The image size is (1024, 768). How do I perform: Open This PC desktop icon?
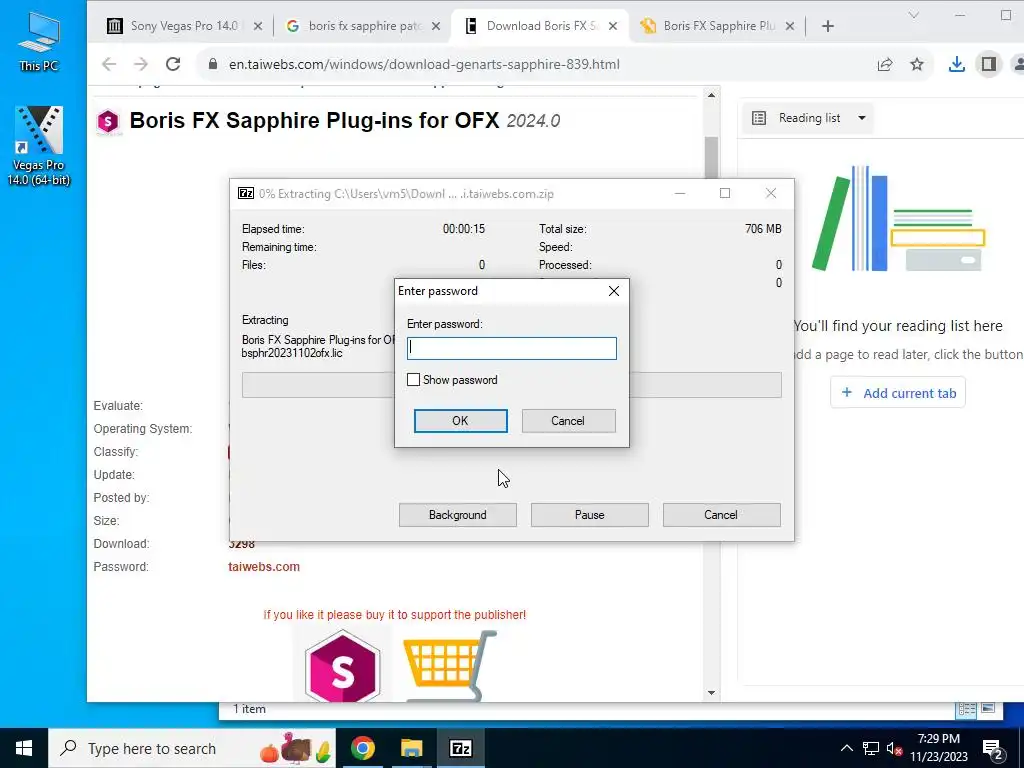39,42
